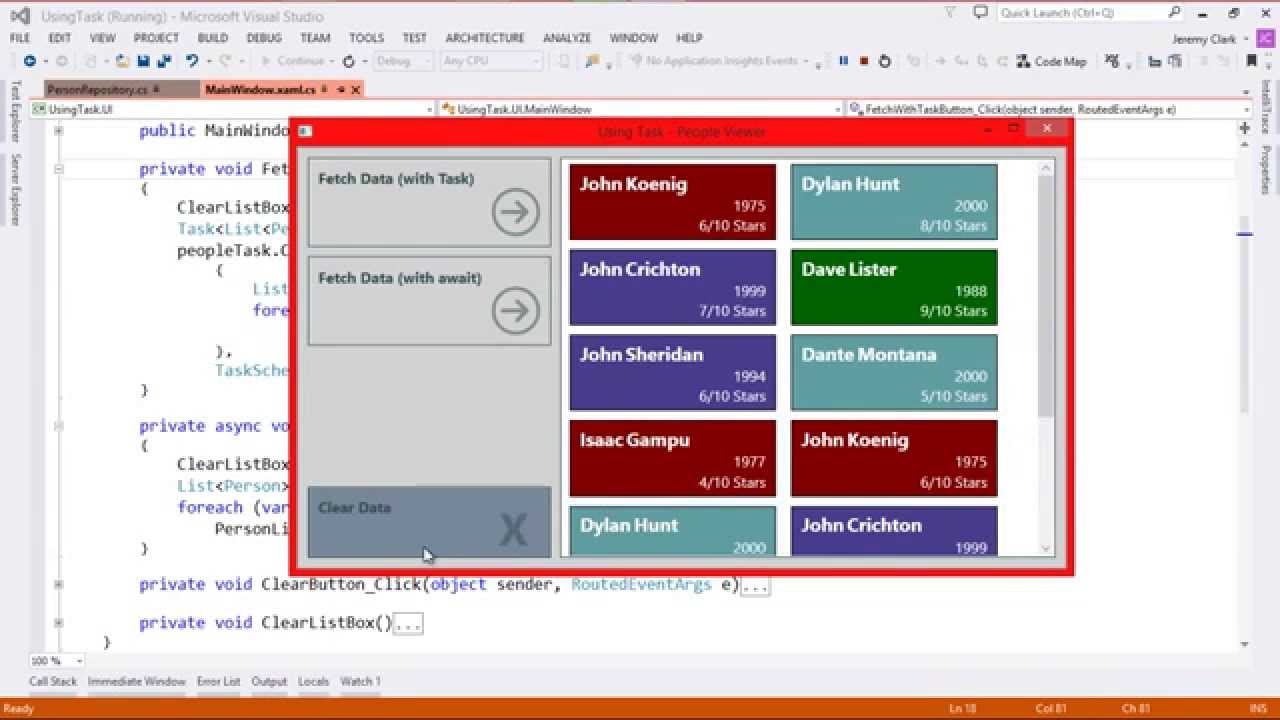Open the UsingTask.UI.MainWindow type dropdown

click(x=641, y=109)
